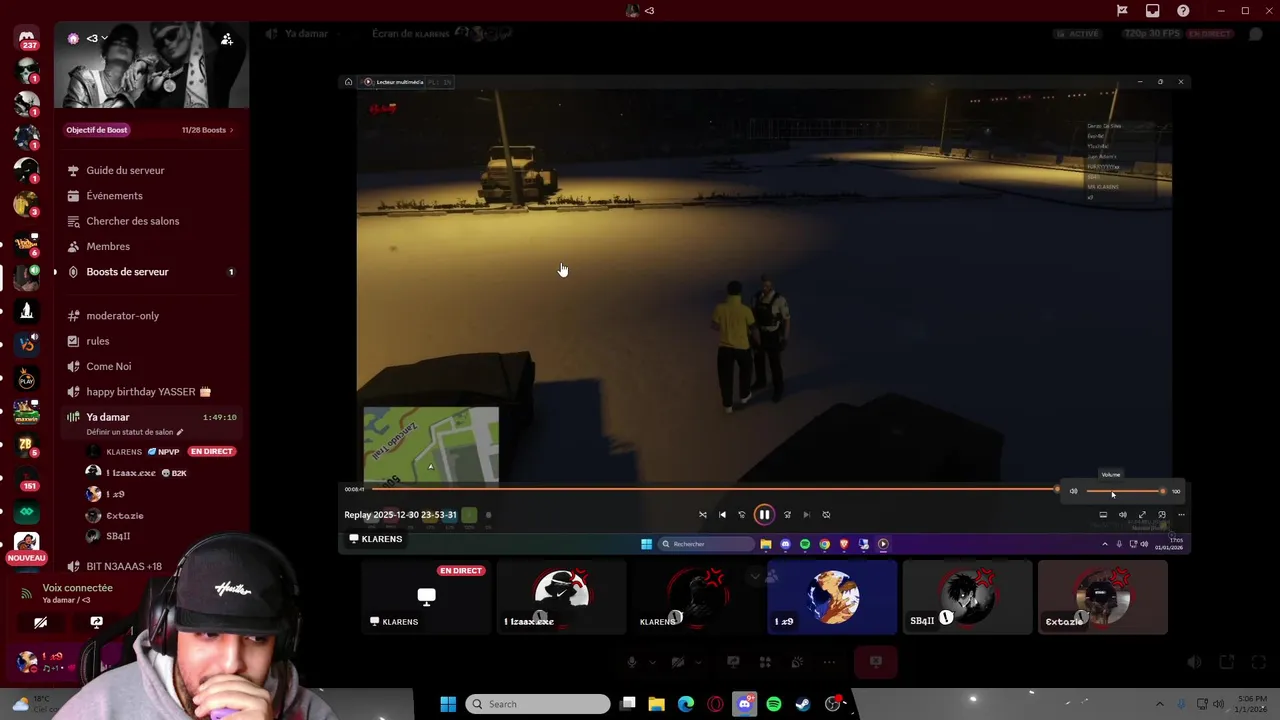Image resolution: width=1280 pixels, height=720 pixels.
Task: Expand camera options arrow in call controls
Action: click(x=698, y=662)
